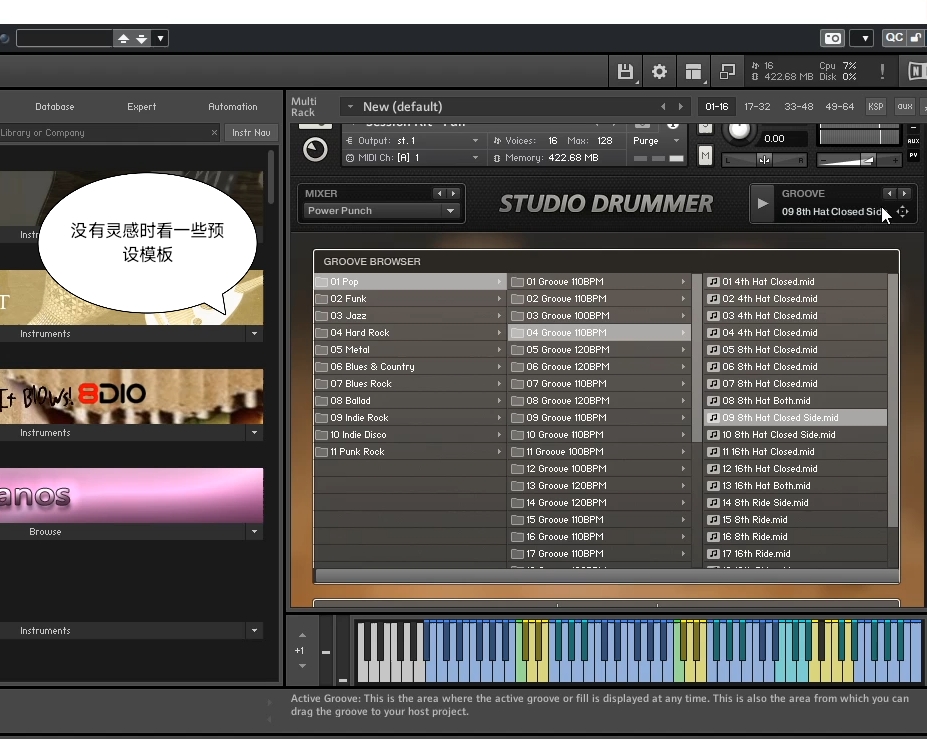Click the 8DIO library banner
927x739 pixels.
[x=131, y=396]
